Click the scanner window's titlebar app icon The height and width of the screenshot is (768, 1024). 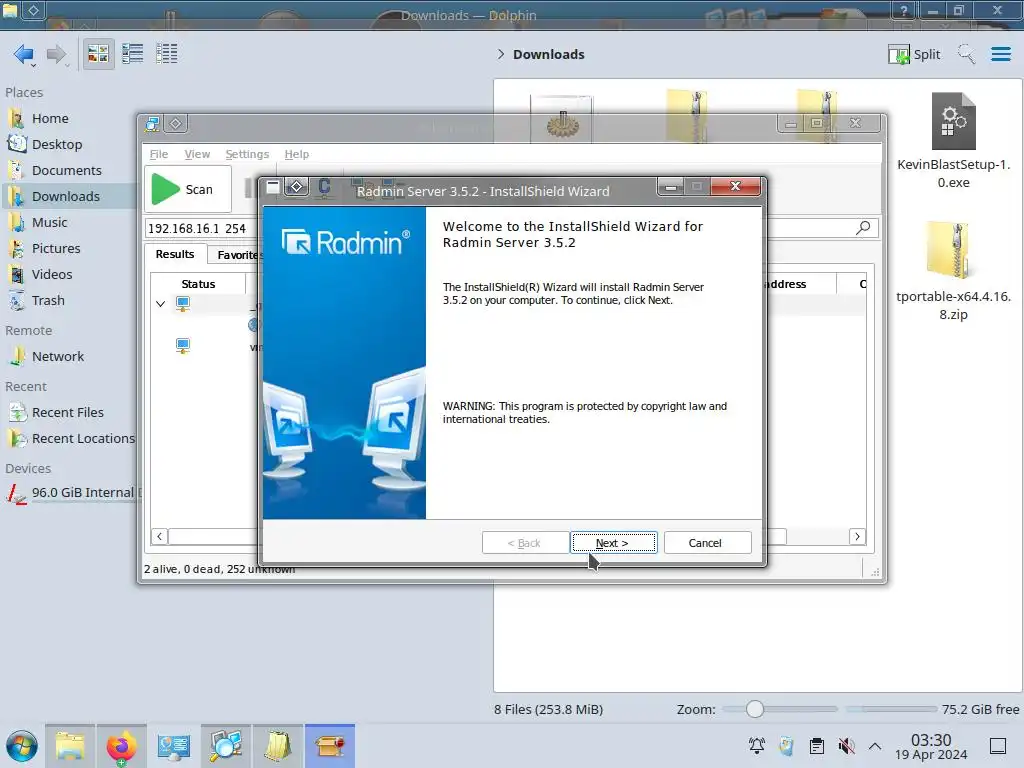(x=153, y=123)
